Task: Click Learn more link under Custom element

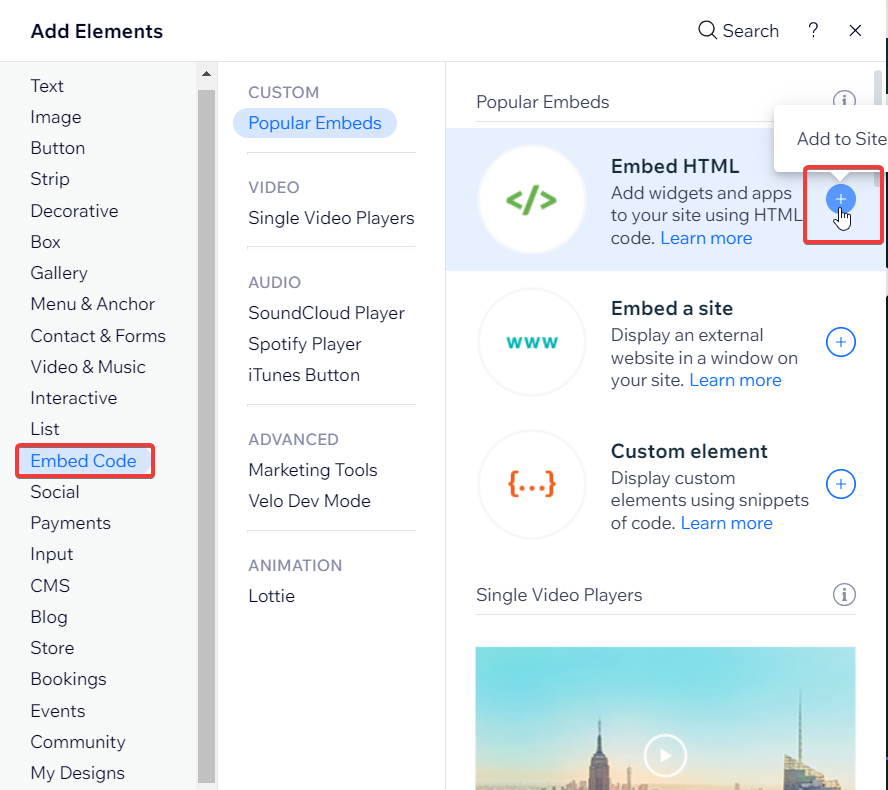Action: (726, 523)
